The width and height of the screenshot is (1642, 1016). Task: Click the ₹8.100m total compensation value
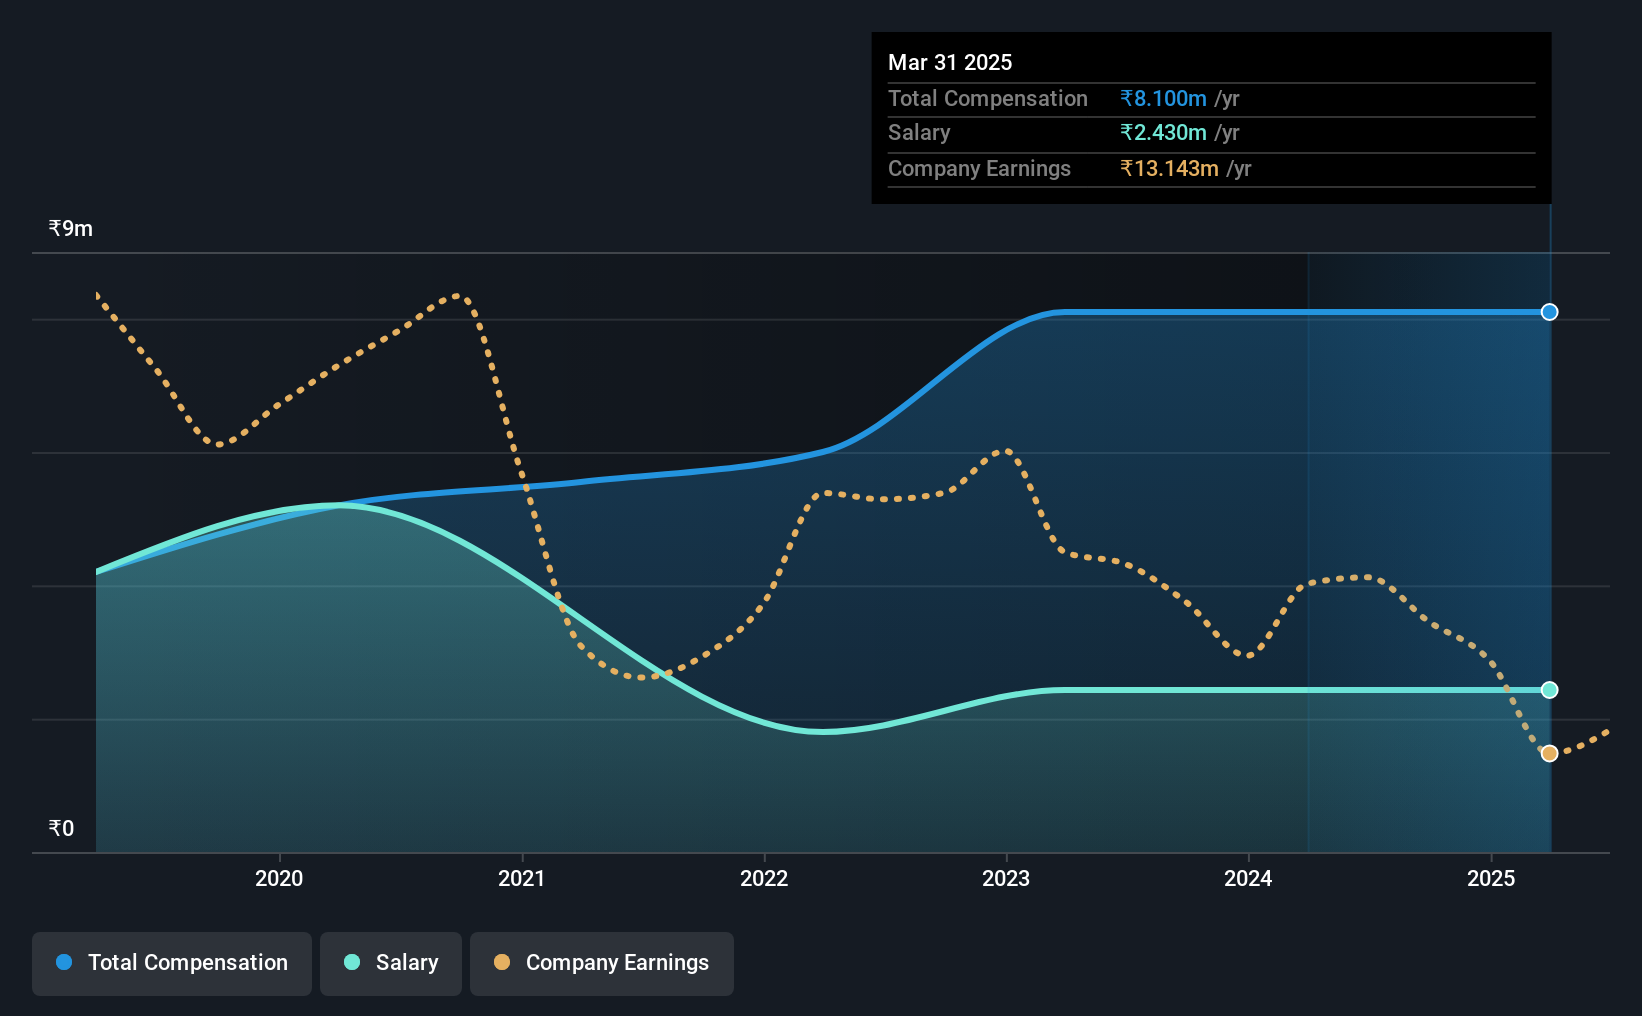pyautogui.click(x=1163, y=98)
